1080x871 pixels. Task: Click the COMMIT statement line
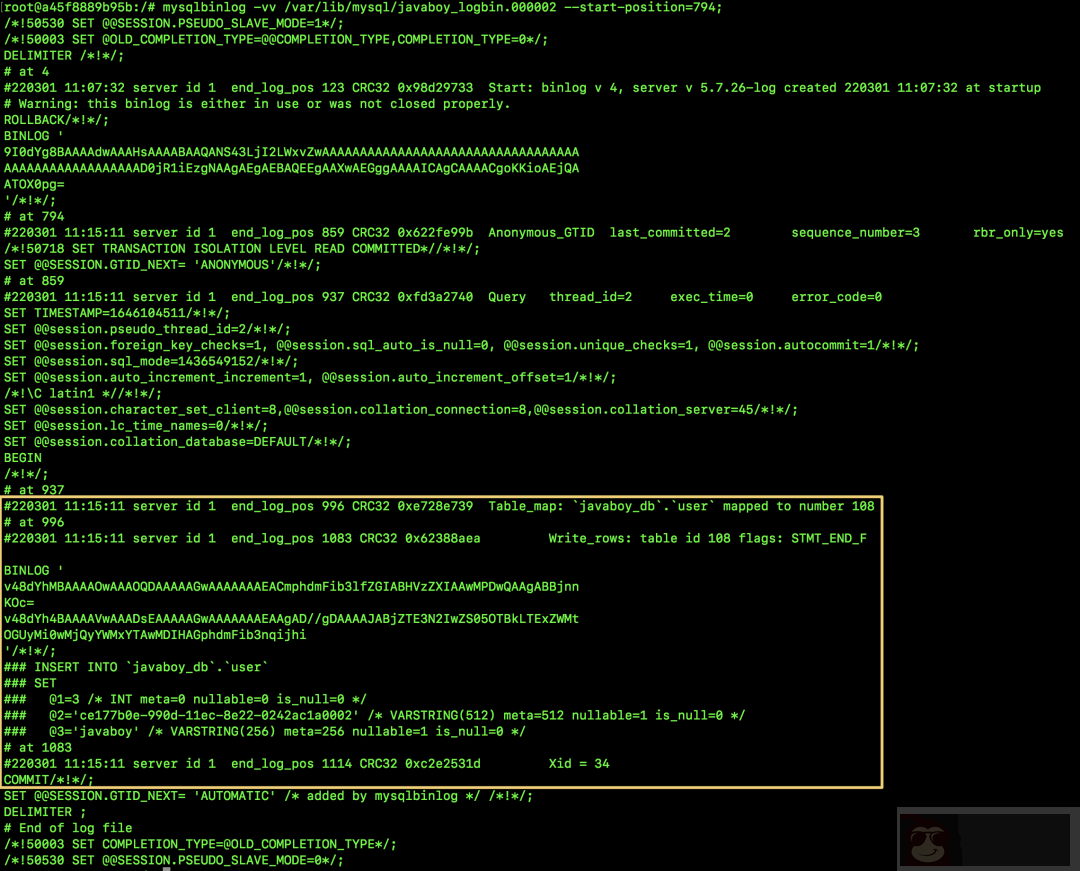tap(40, 779)
